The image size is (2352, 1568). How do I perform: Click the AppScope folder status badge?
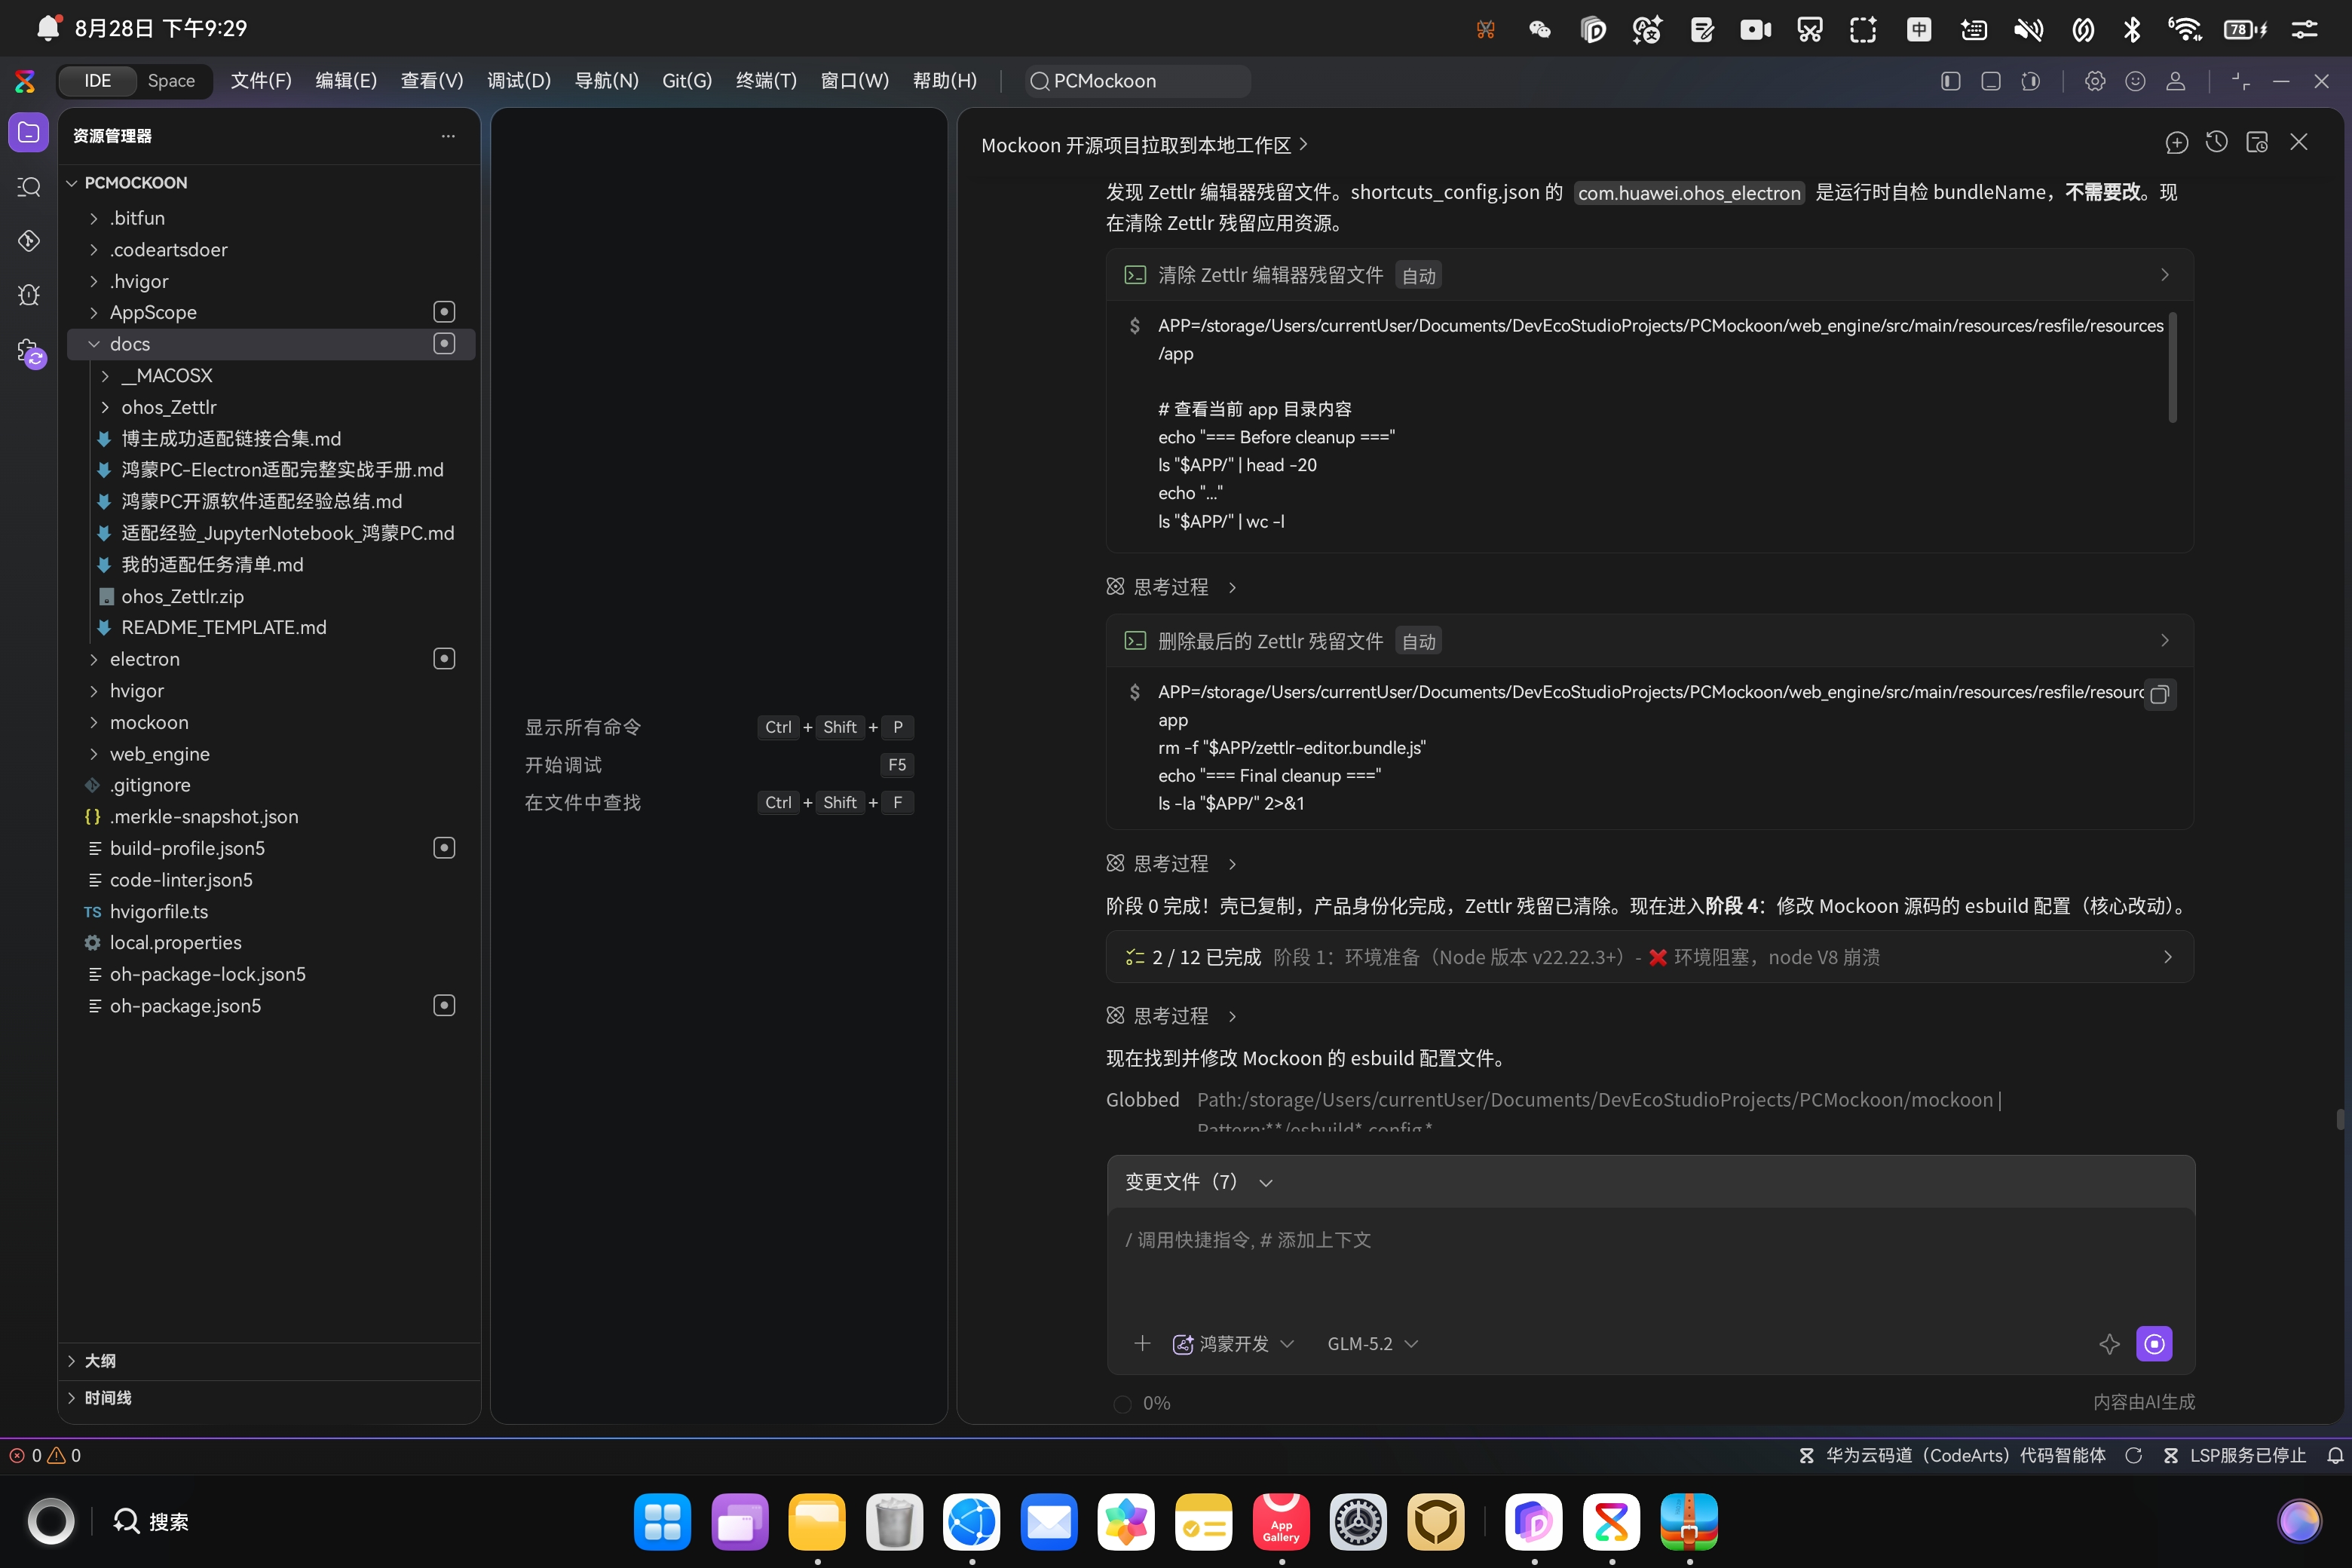[x=444, y=312]
